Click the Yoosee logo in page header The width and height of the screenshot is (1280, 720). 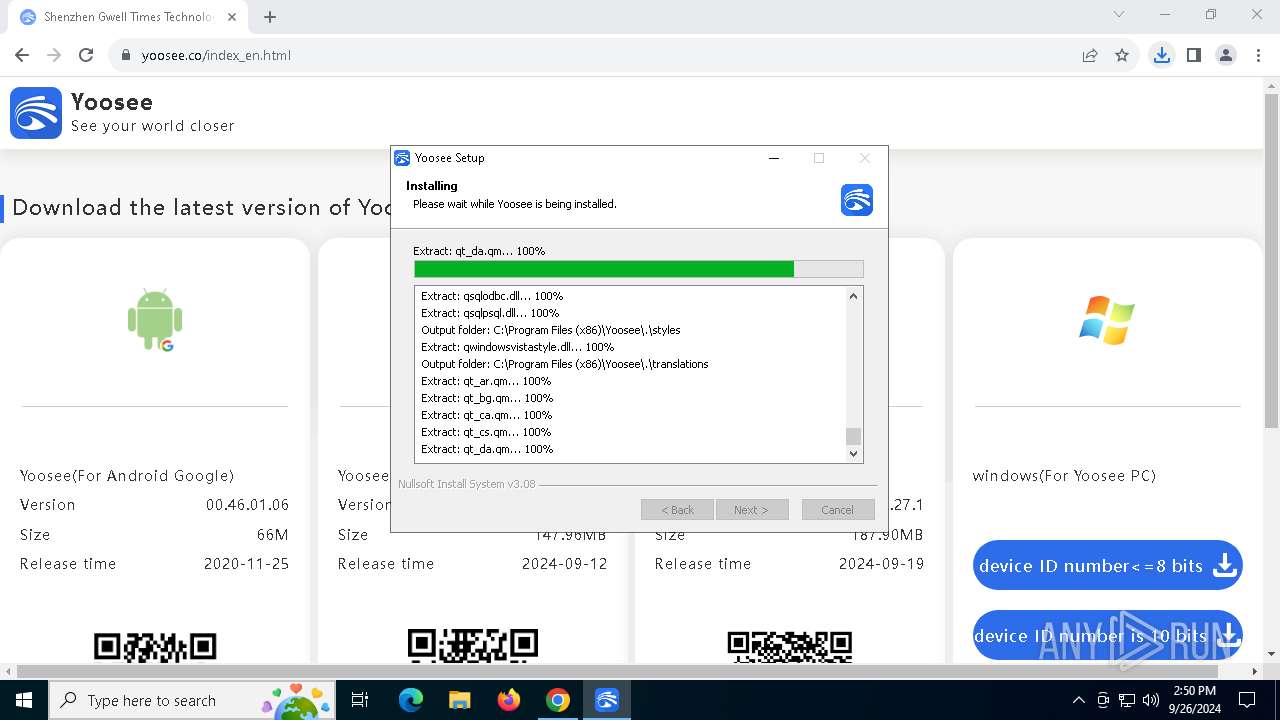pos(36,112)
